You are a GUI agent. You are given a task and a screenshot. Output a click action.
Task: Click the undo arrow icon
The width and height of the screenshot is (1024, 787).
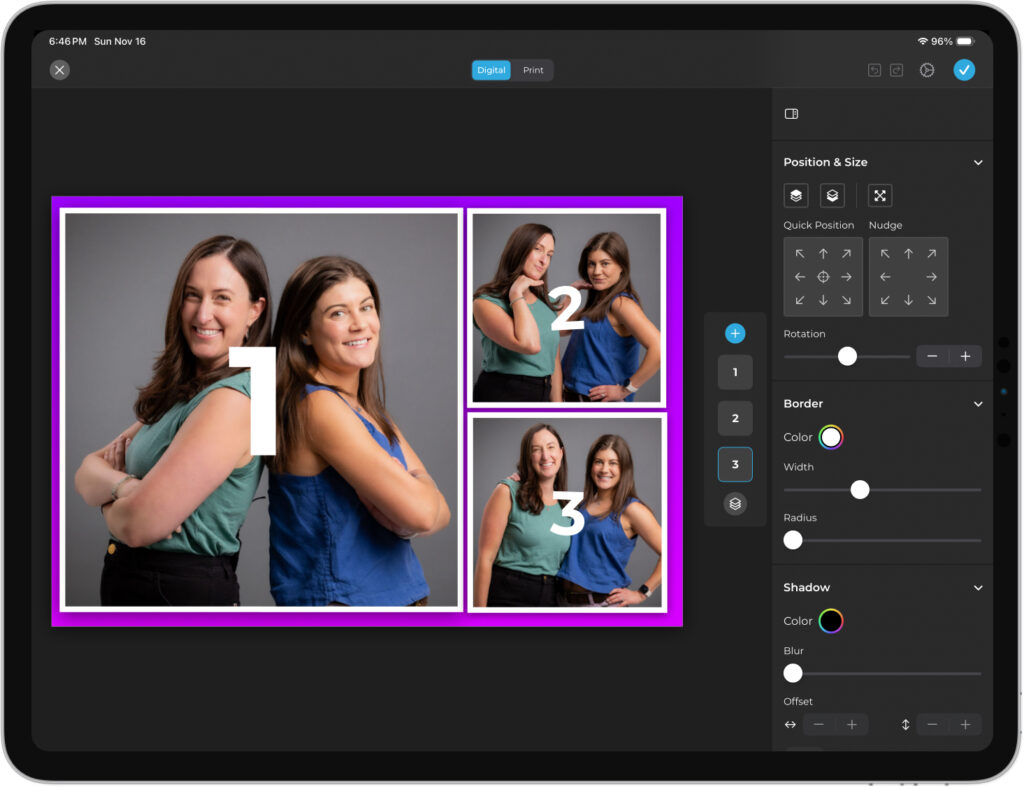[874, 70]
